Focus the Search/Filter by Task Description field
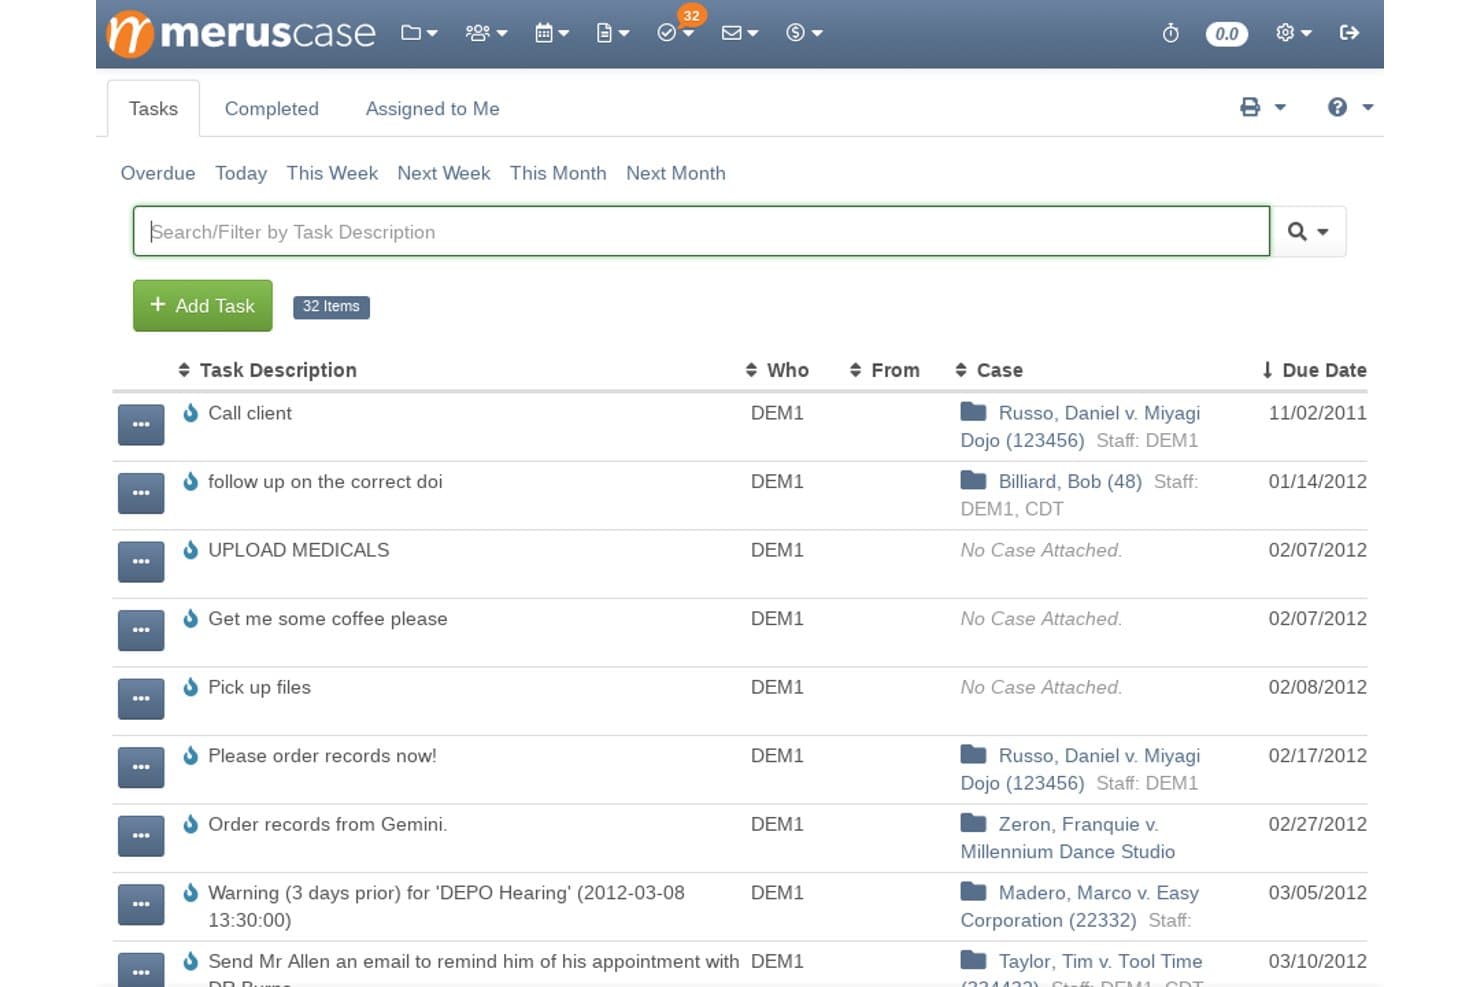 click(702, 231)
